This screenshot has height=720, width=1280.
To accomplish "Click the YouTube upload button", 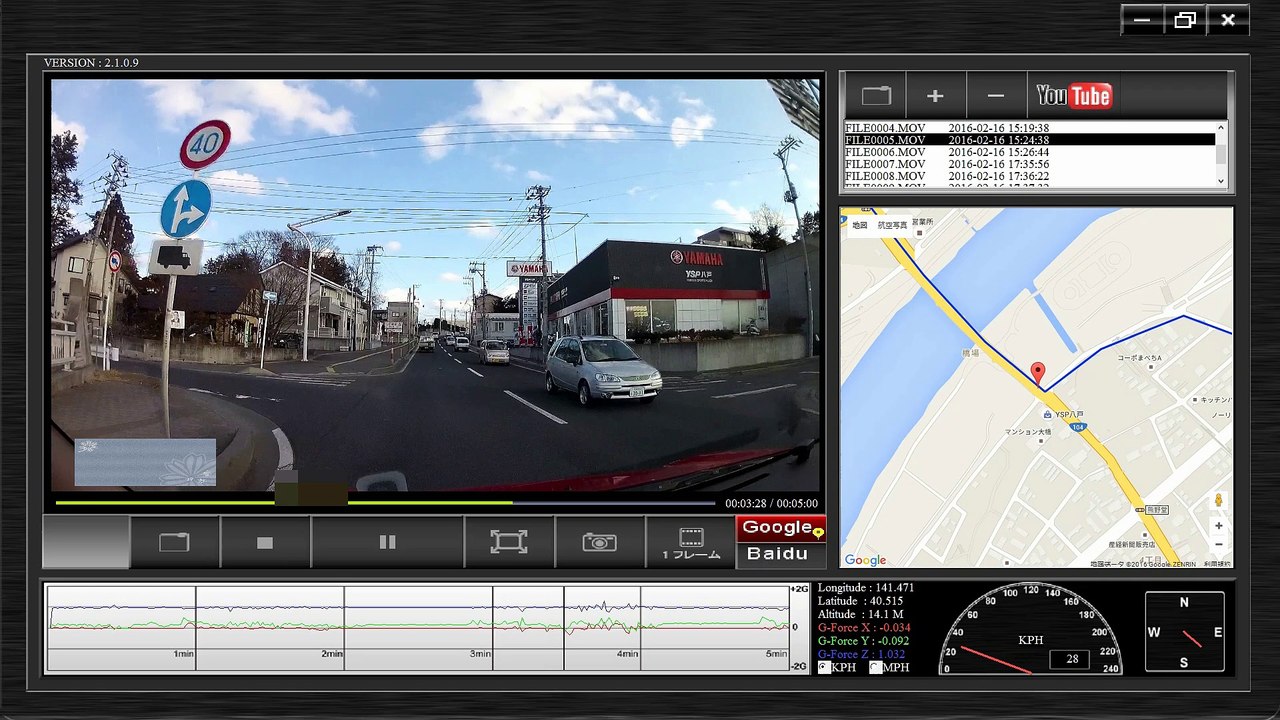I will click(1073, 96).
